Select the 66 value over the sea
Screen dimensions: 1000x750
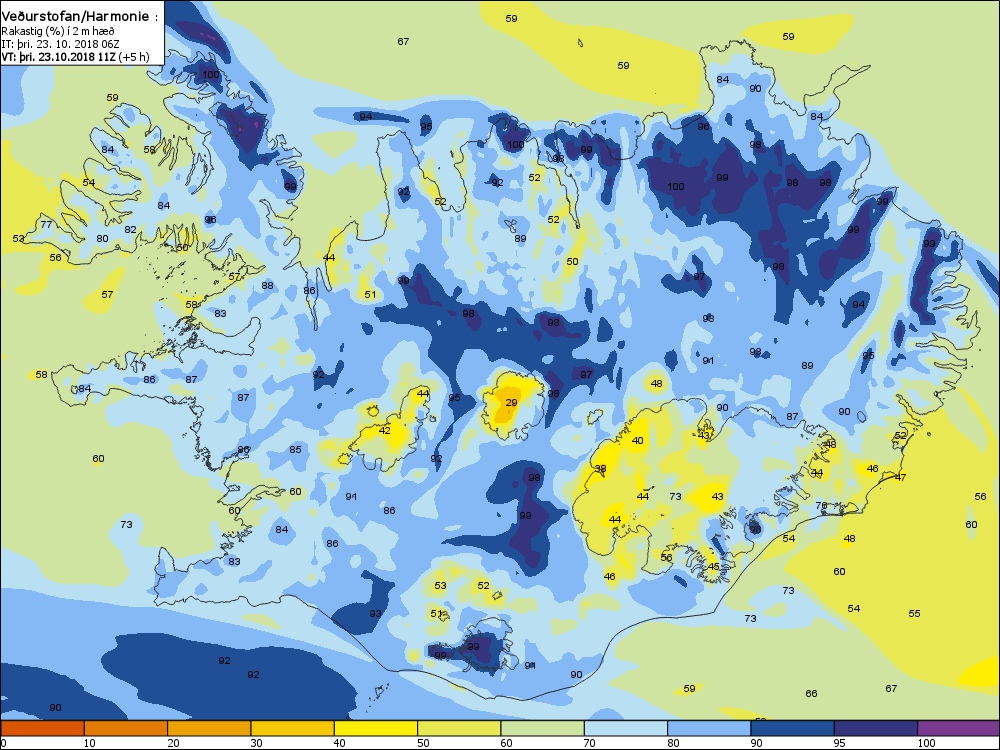[811, 693]
